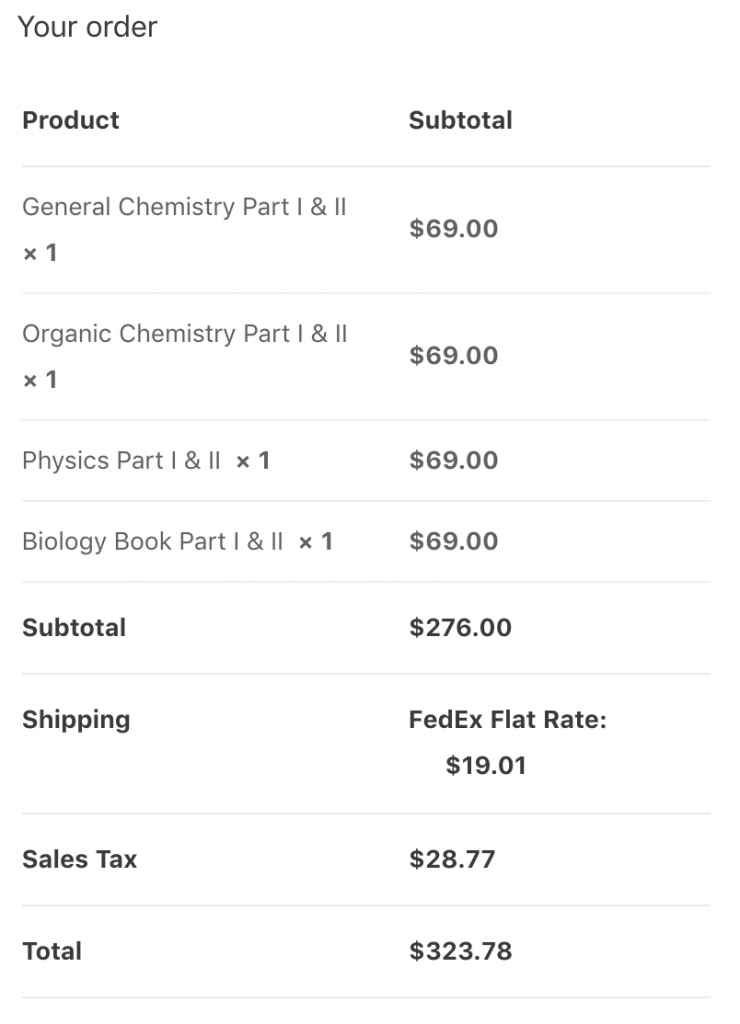Screen dimensions: 740x1024
Task: Click the Physics $69.00 price
Action: [x=454, y=460]
